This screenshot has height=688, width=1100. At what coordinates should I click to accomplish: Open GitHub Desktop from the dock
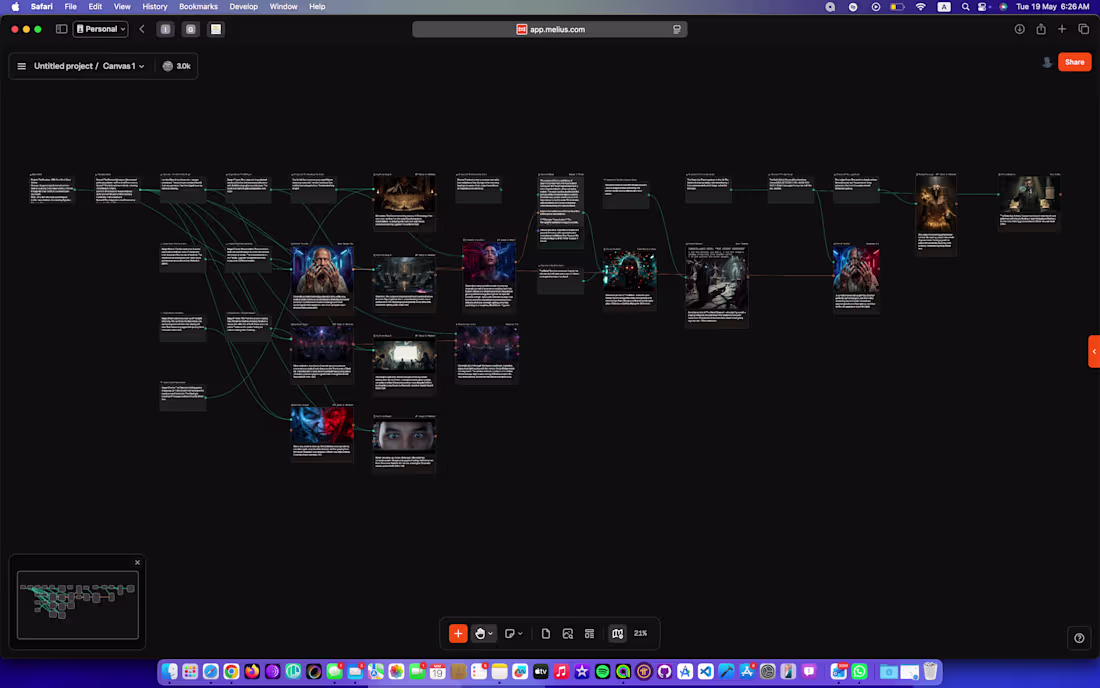coord(664,671)
